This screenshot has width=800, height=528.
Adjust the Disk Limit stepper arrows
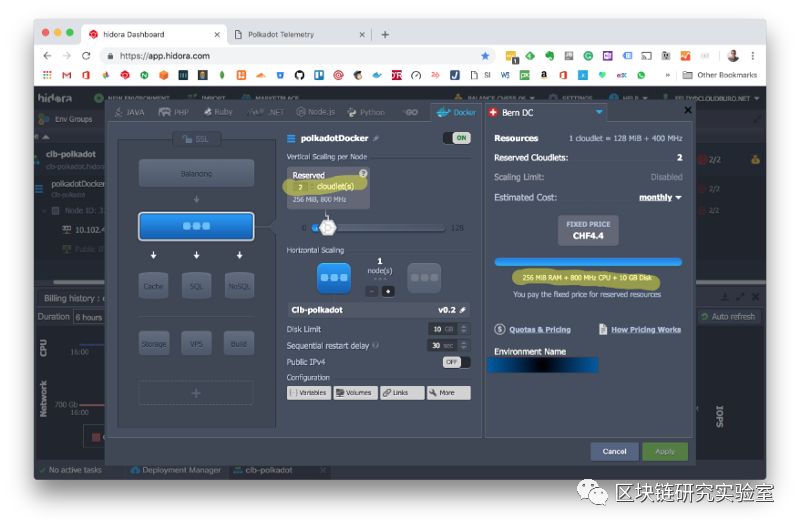463,329
